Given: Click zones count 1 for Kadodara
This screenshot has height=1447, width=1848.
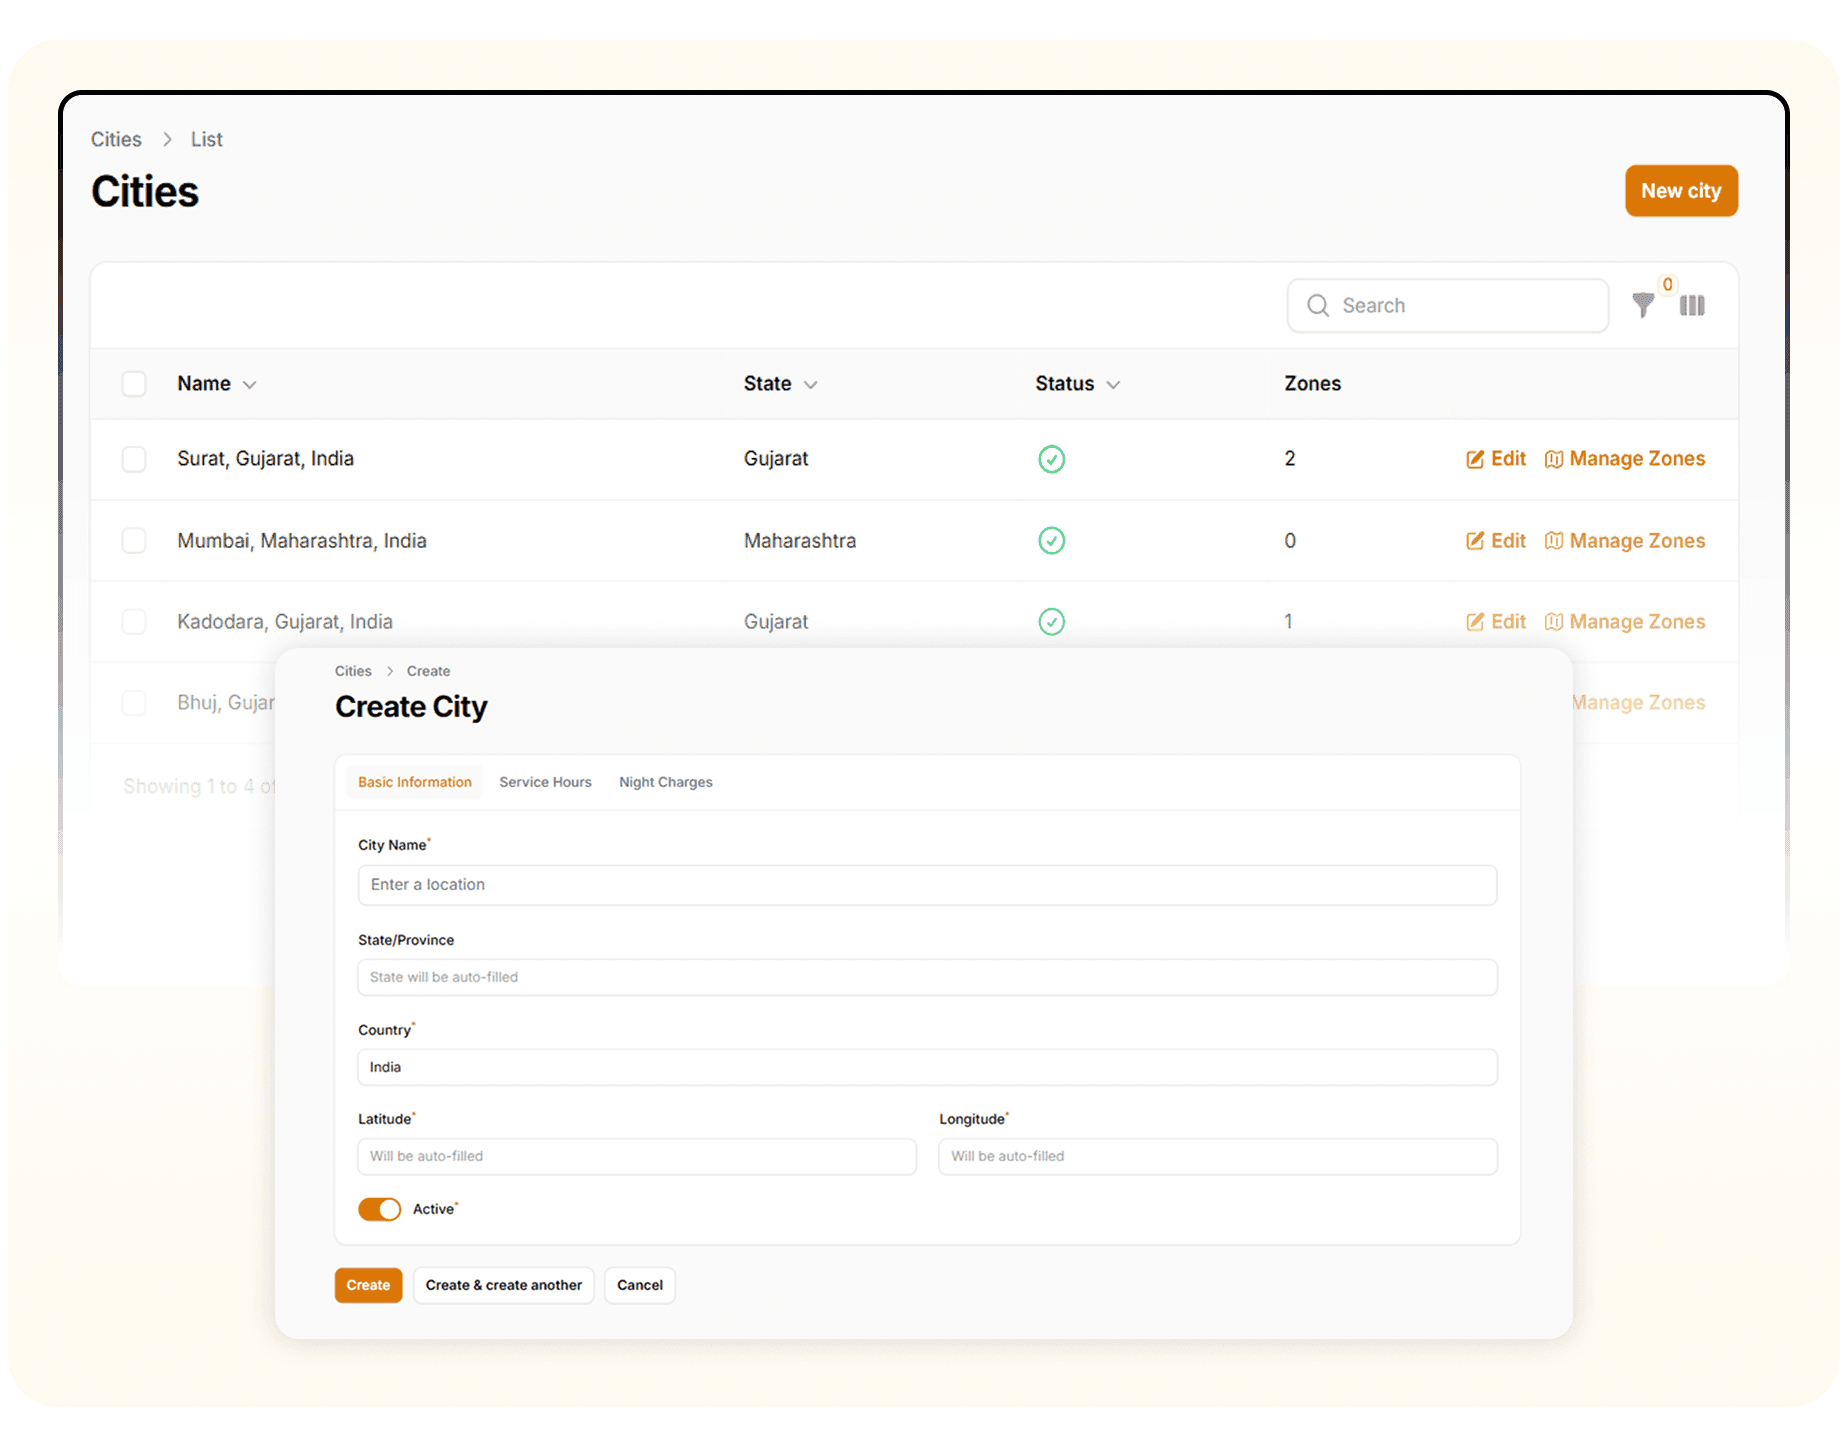Looking at the screenshot, I should tap(1289, 622).
